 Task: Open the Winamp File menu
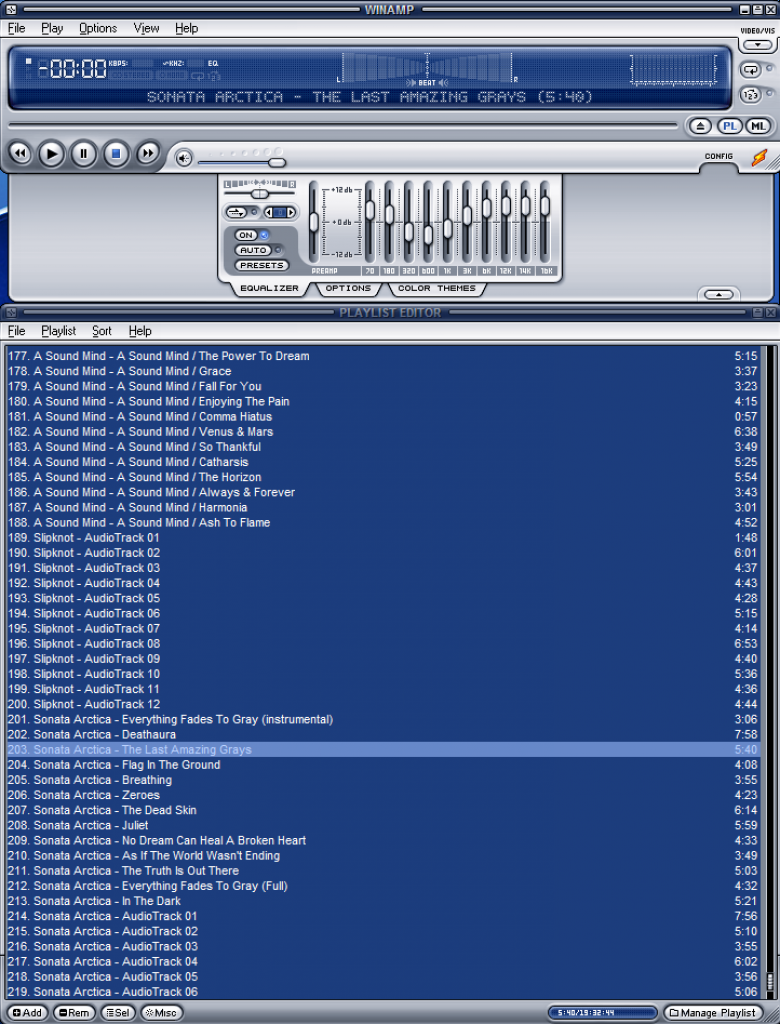[16, 28]
